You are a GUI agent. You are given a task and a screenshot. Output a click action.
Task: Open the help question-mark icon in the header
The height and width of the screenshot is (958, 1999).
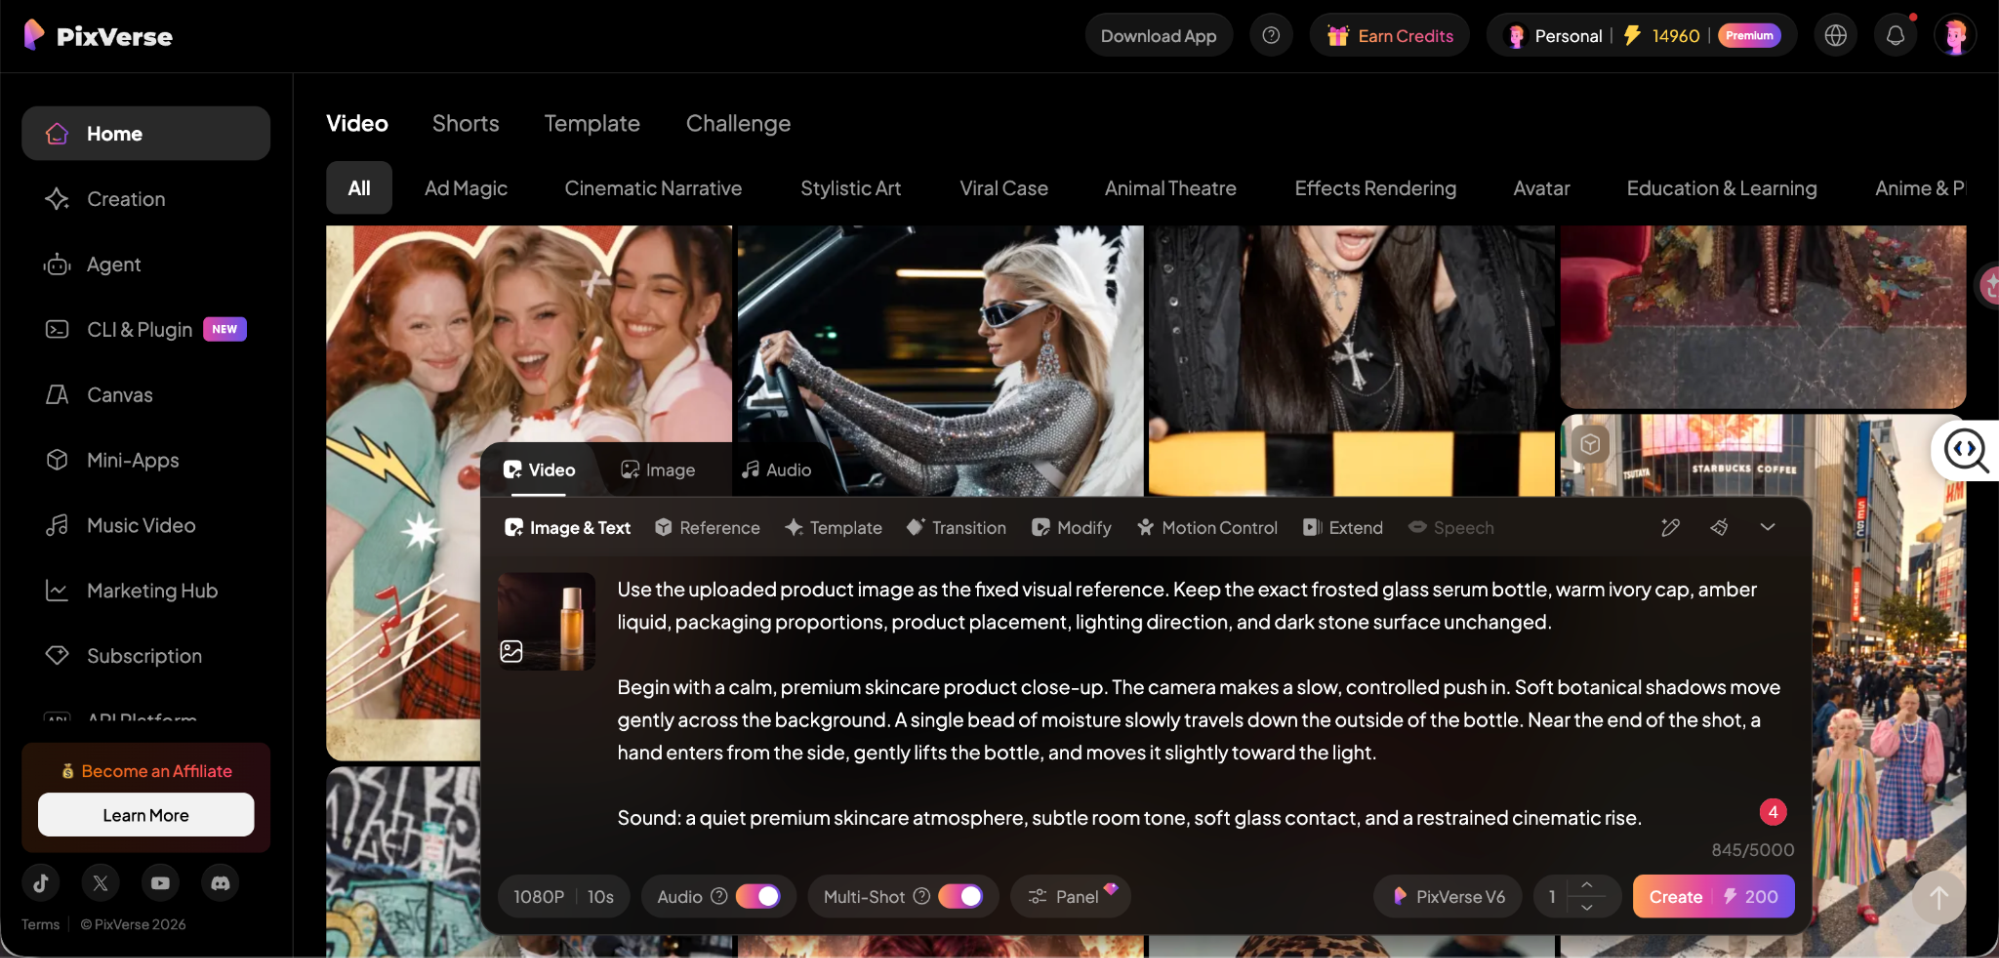1271,35
